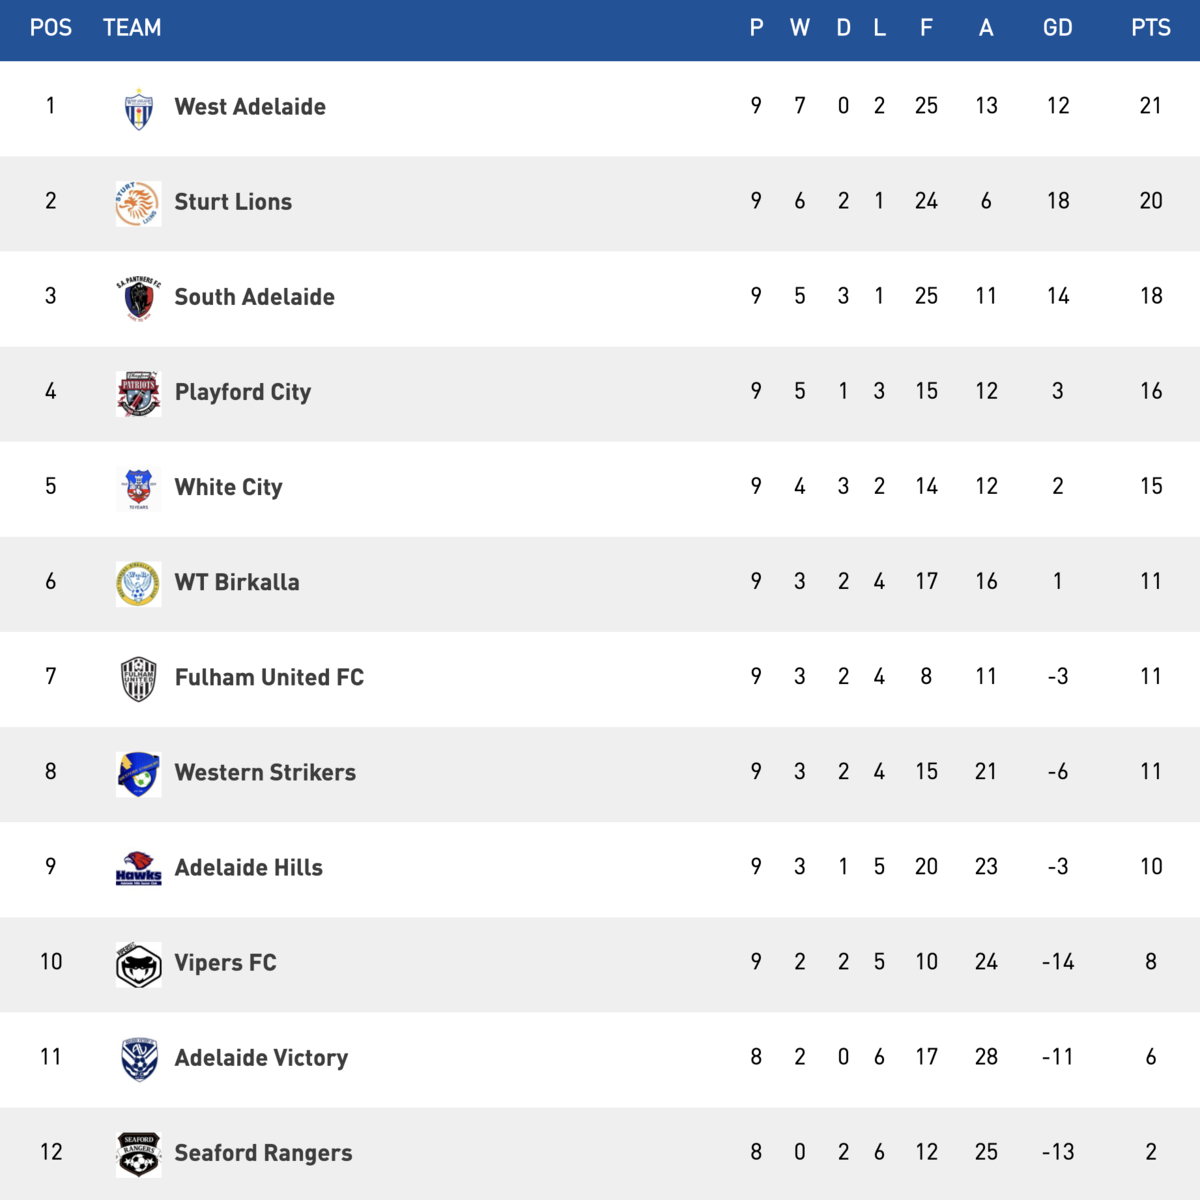Click the Playford City Patriots logo

click(x=138, y=393)
